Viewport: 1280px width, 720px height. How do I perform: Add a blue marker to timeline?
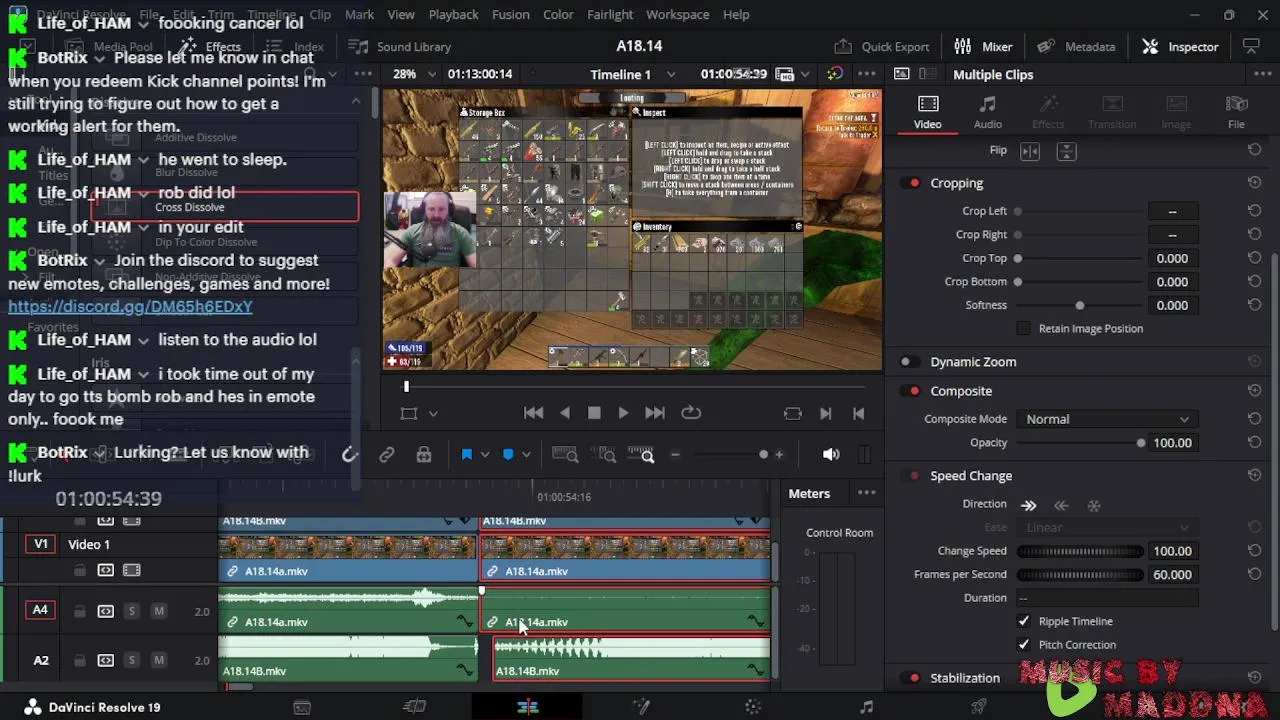(x=508, y=455)
